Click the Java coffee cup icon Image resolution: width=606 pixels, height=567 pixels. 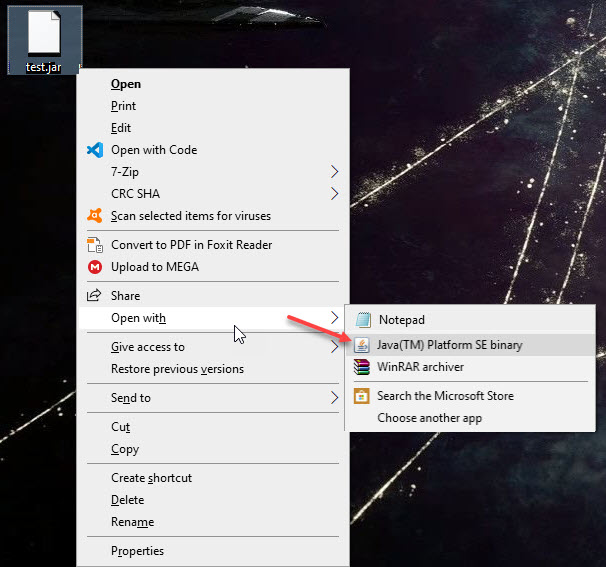[x=361, y=345]
